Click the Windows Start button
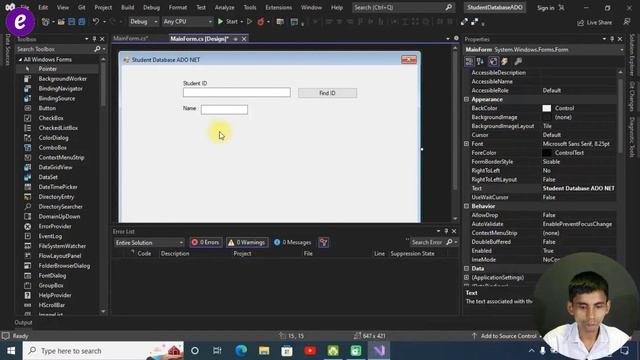Image resolution: width=640 pixels, height=360 pixels. (11, 351)
